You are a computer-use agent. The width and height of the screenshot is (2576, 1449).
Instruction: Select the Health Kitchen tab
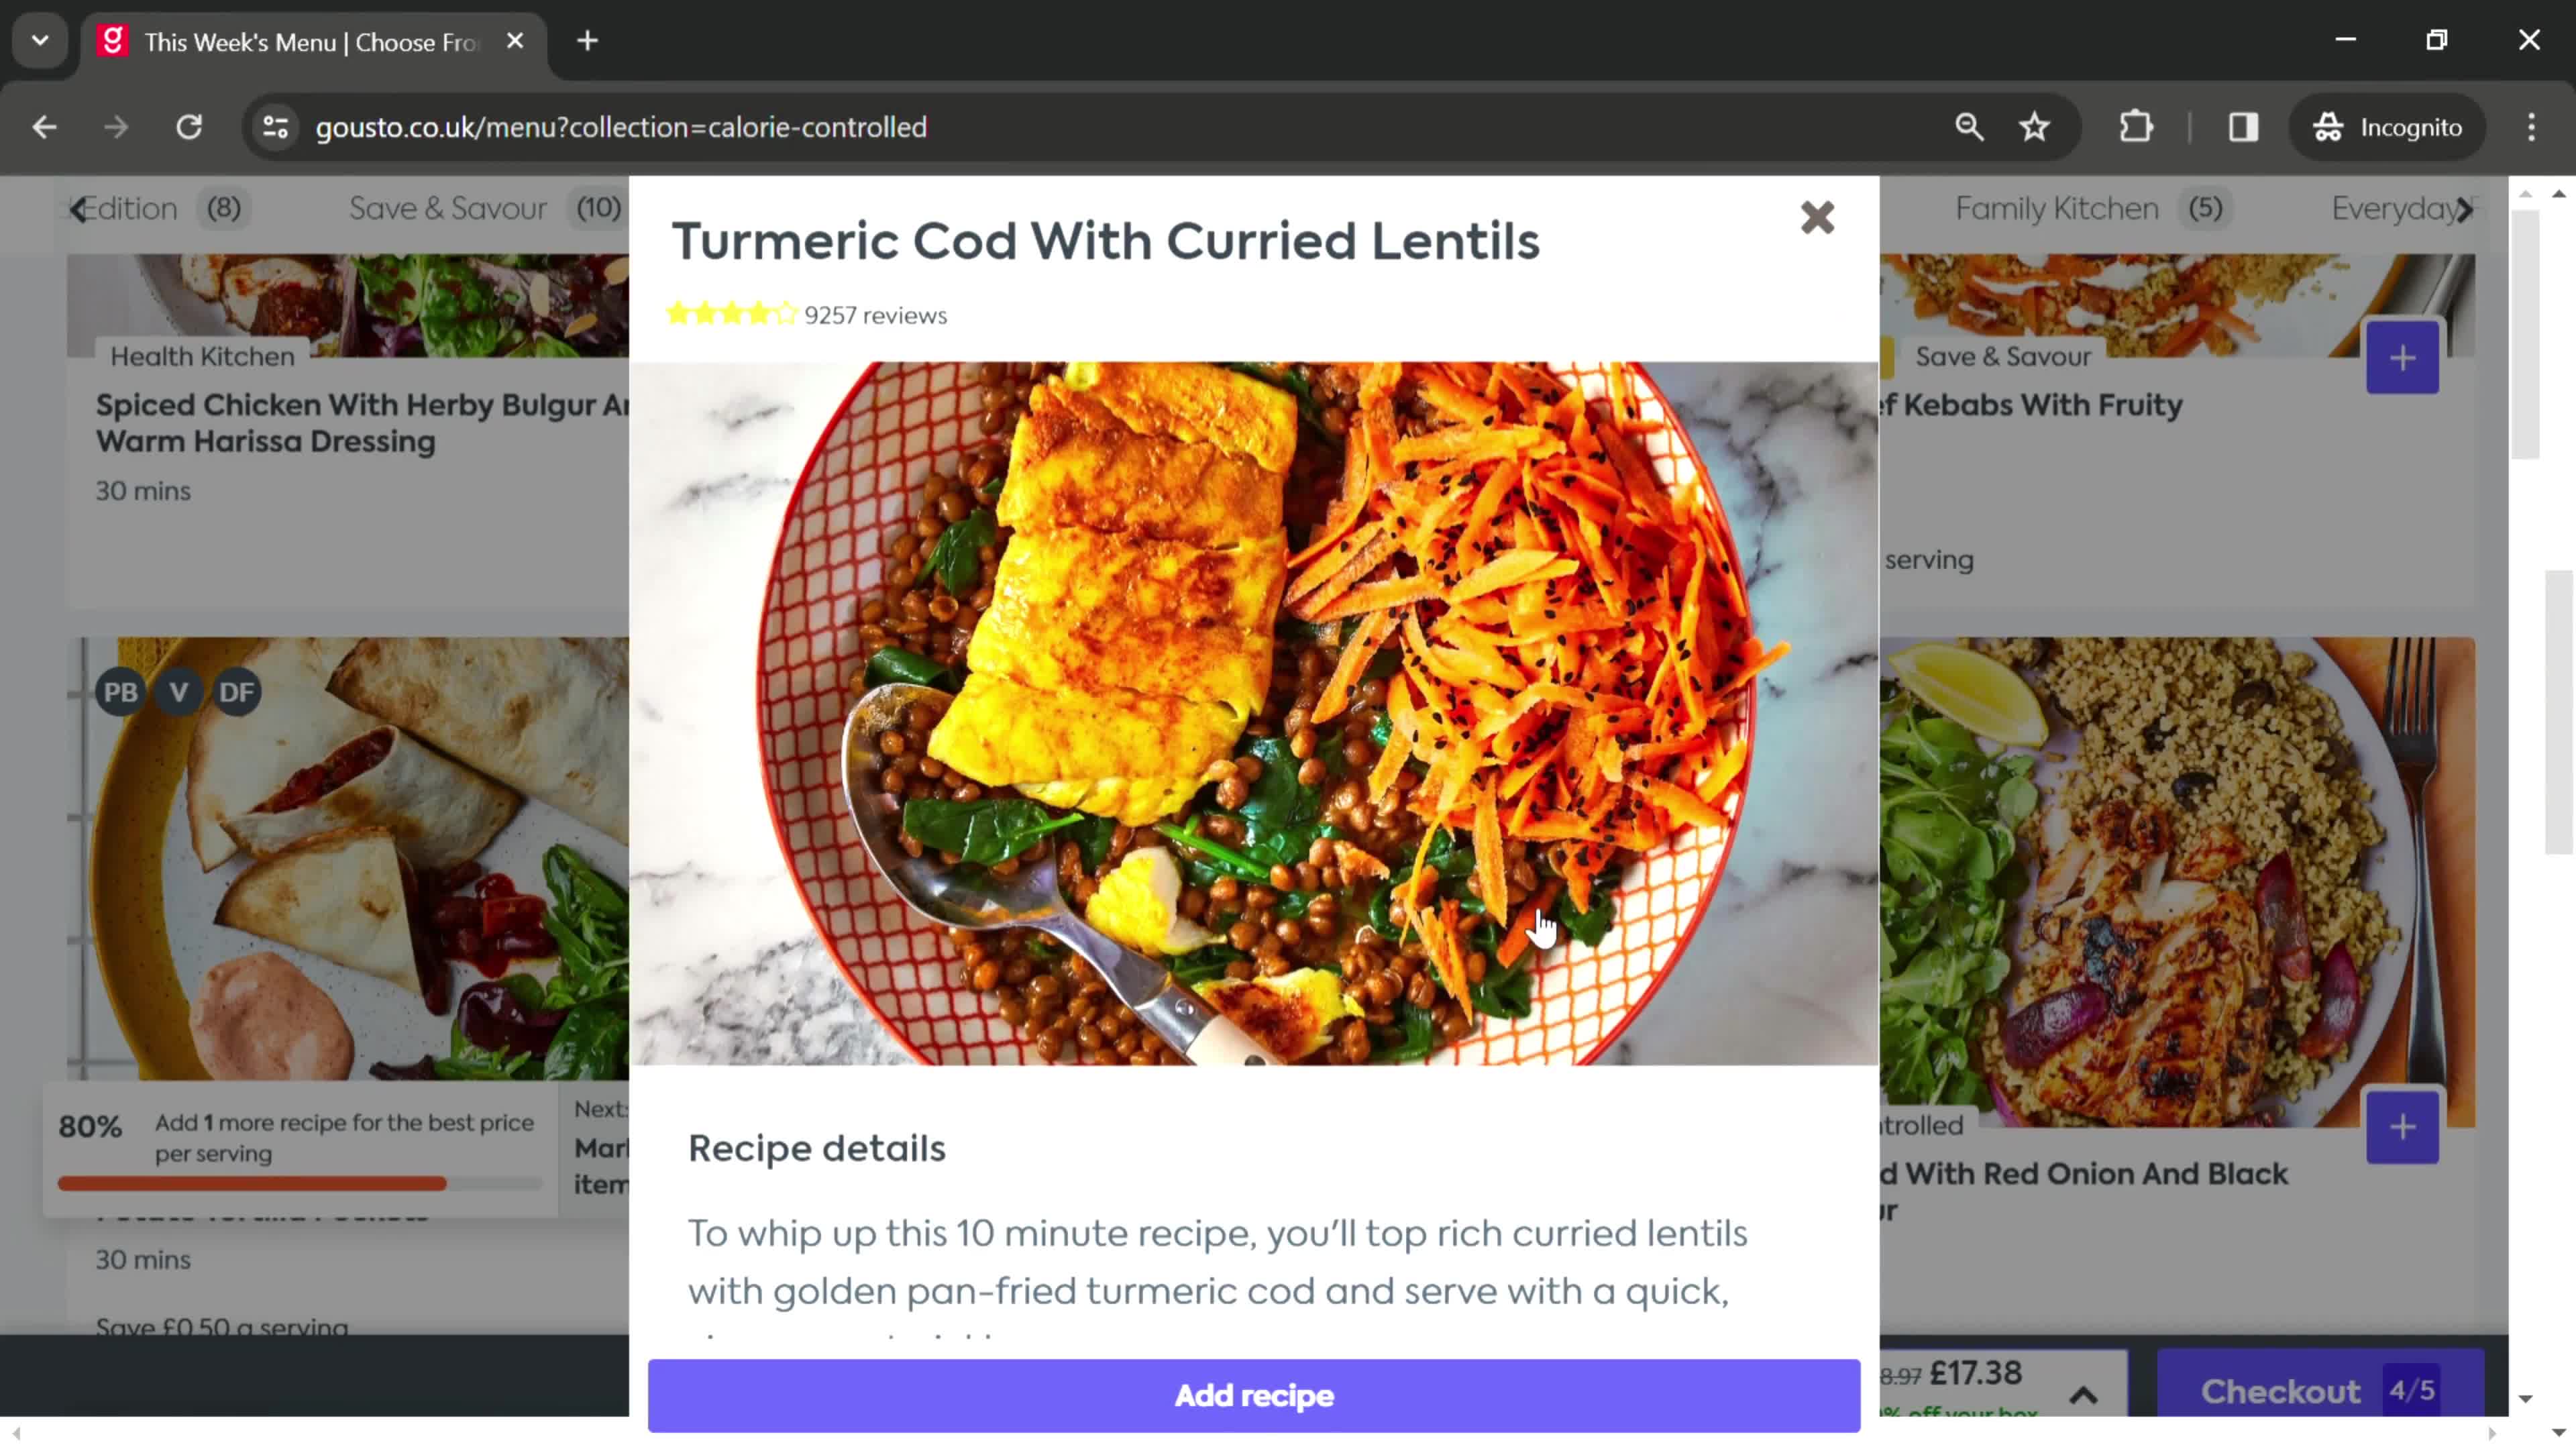200,356
